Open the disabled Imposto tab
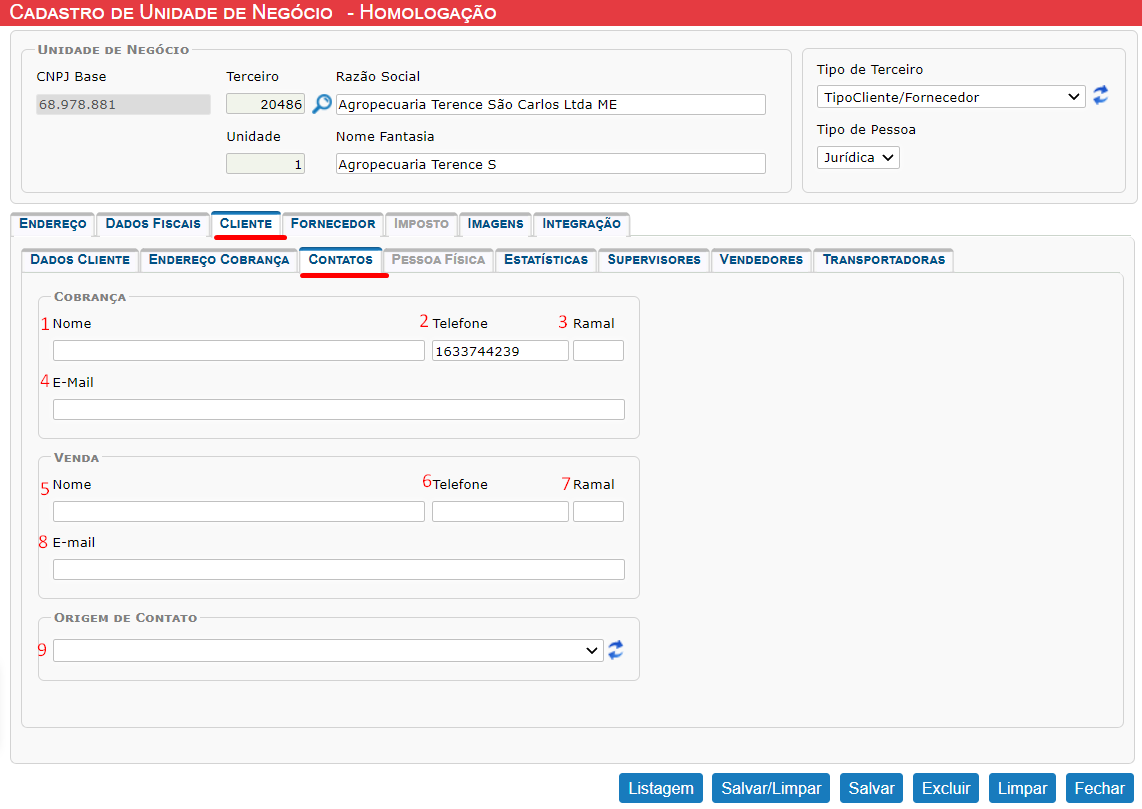 tap(422, 224)
